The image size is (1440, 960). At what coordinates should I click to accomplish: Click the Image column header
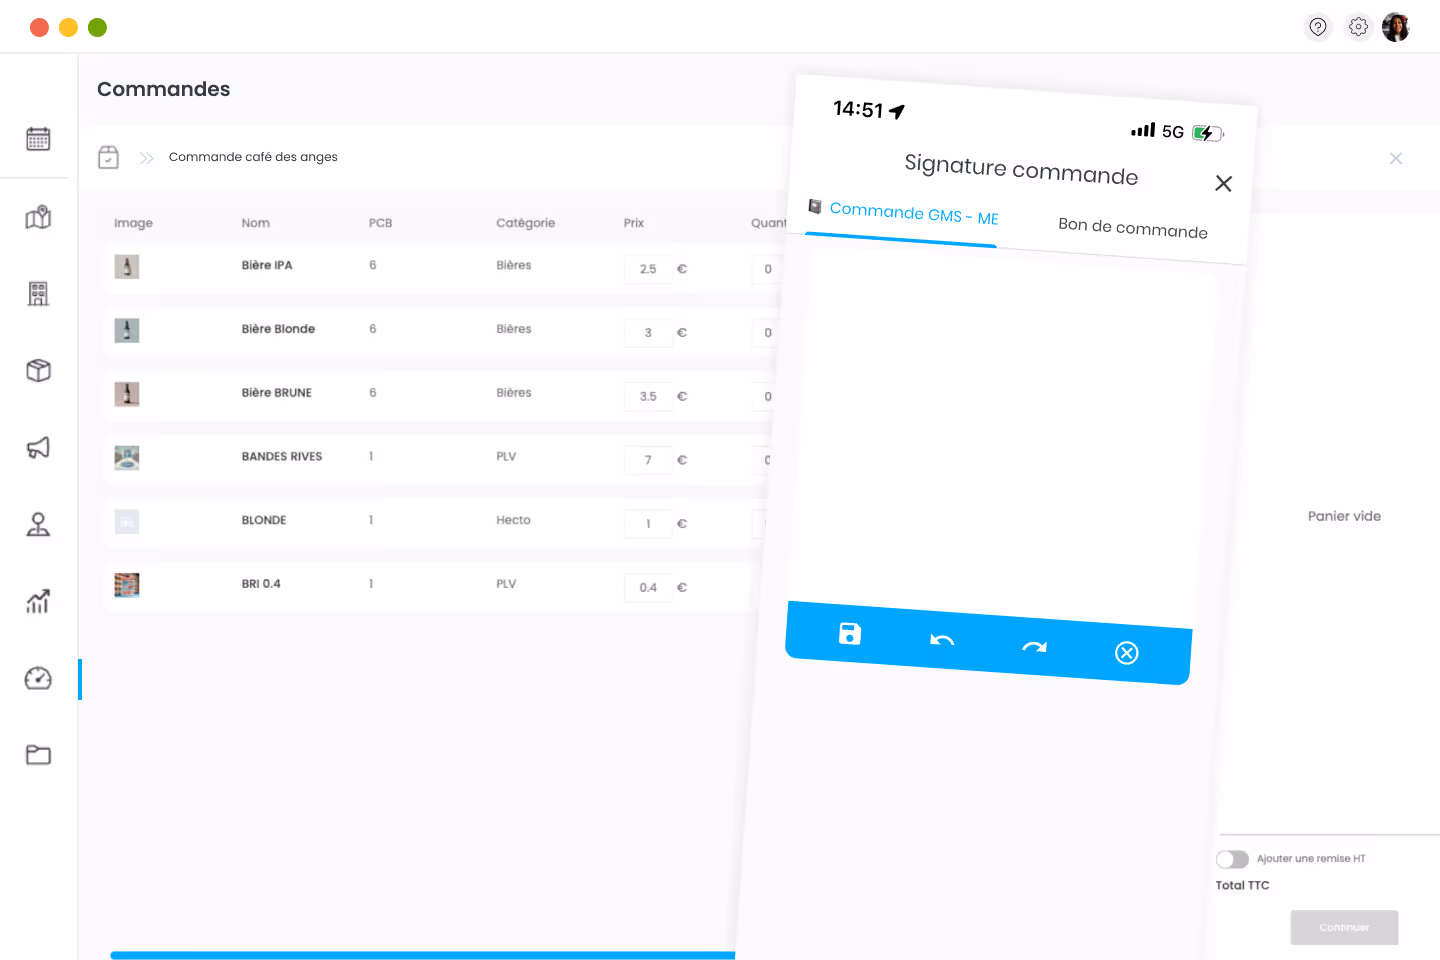coord(133,223)
